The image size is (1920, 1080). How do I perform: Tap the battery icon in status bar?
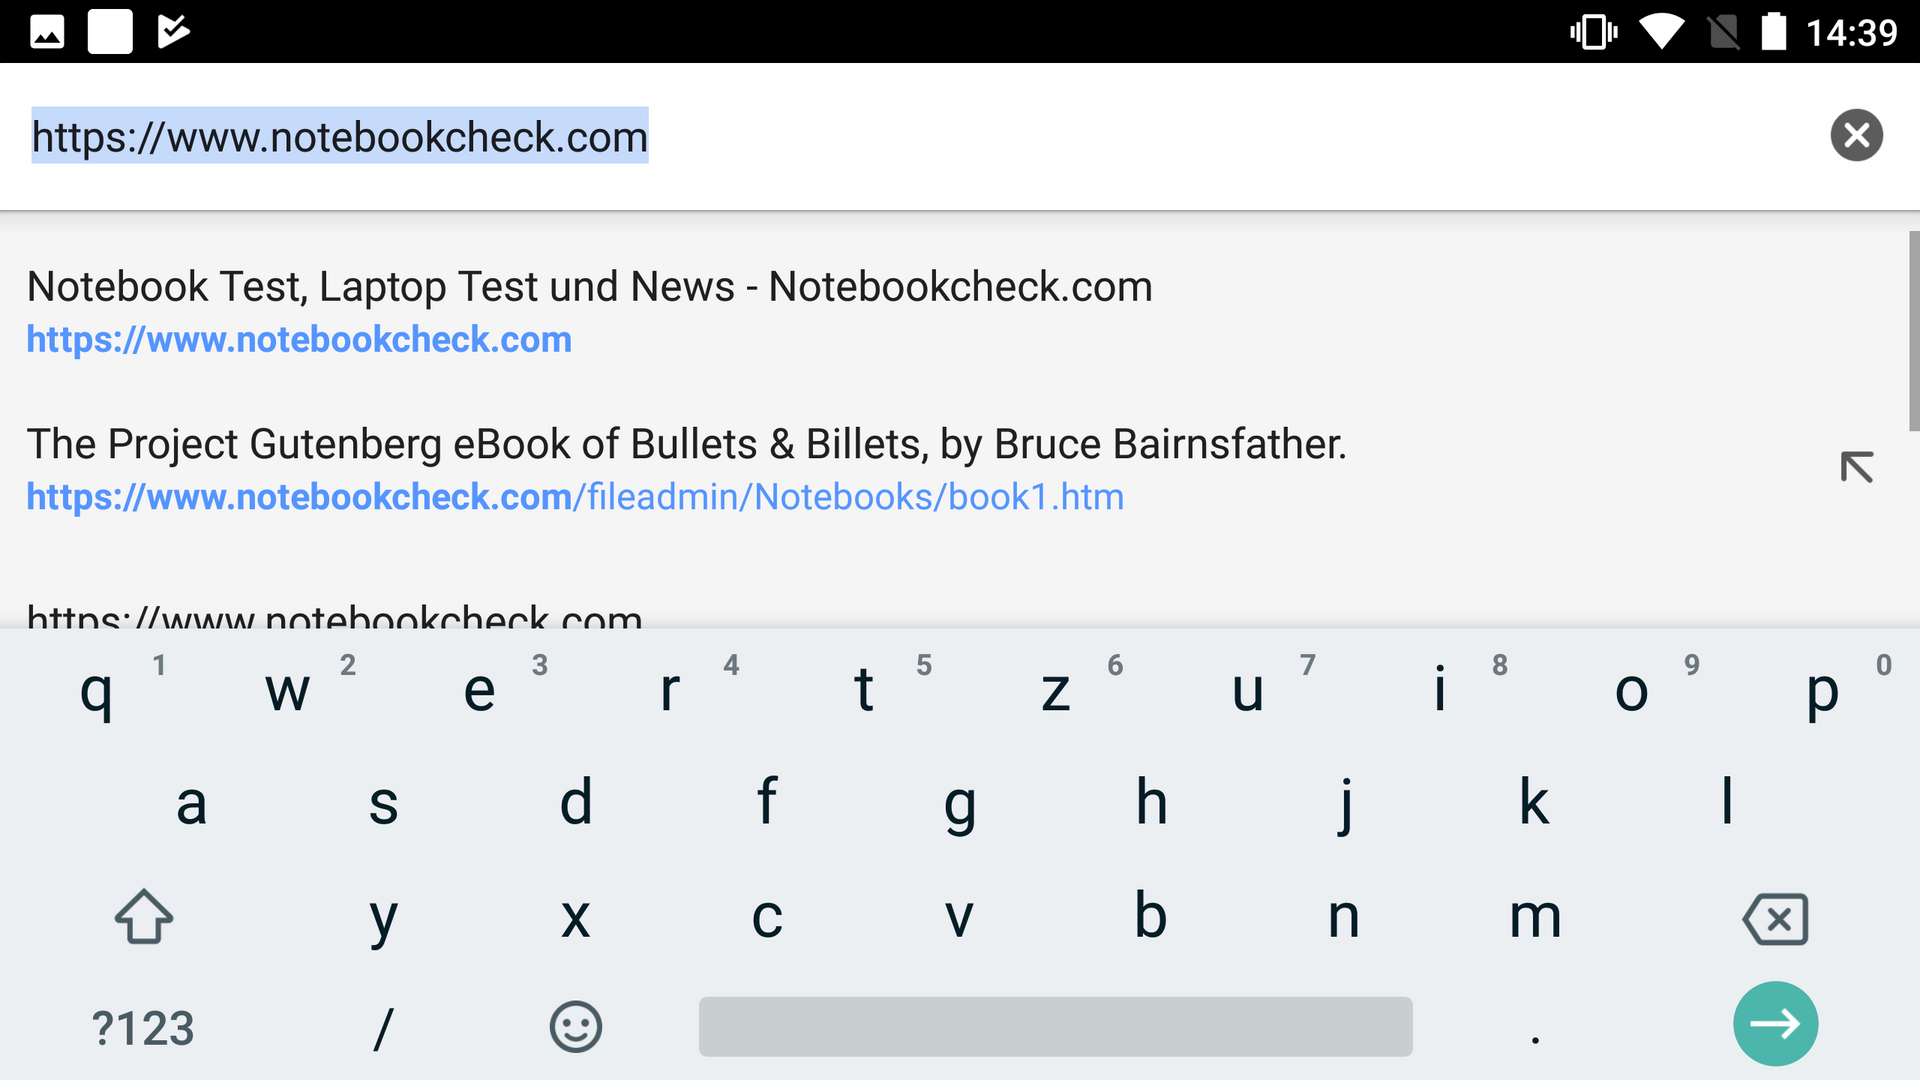point(1773,32)
